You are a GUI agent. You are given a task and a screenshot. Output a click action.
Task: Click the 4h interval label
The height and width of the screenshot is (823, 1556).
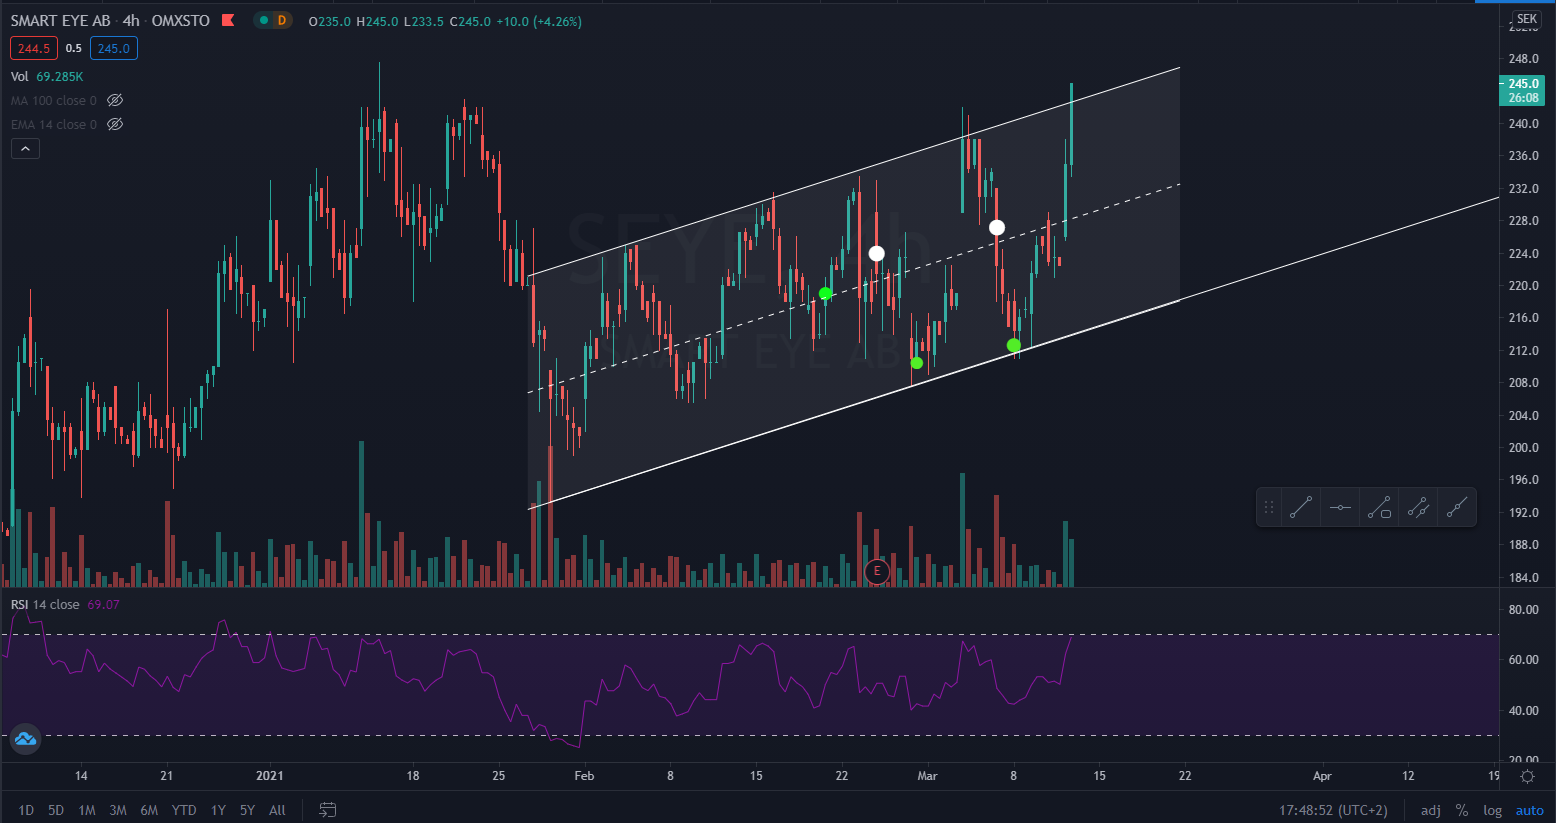coord(131,21)
